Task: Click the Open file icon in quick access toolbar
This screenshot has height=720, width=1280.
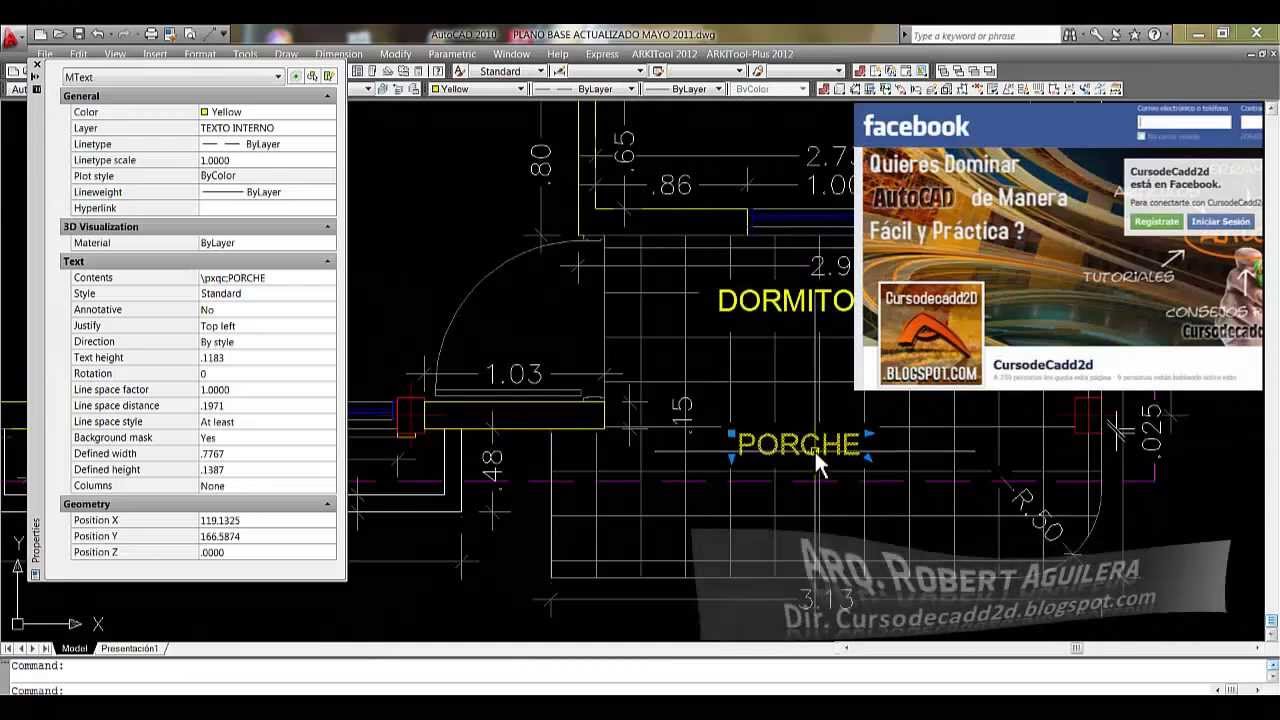Action: pos(60,34)
